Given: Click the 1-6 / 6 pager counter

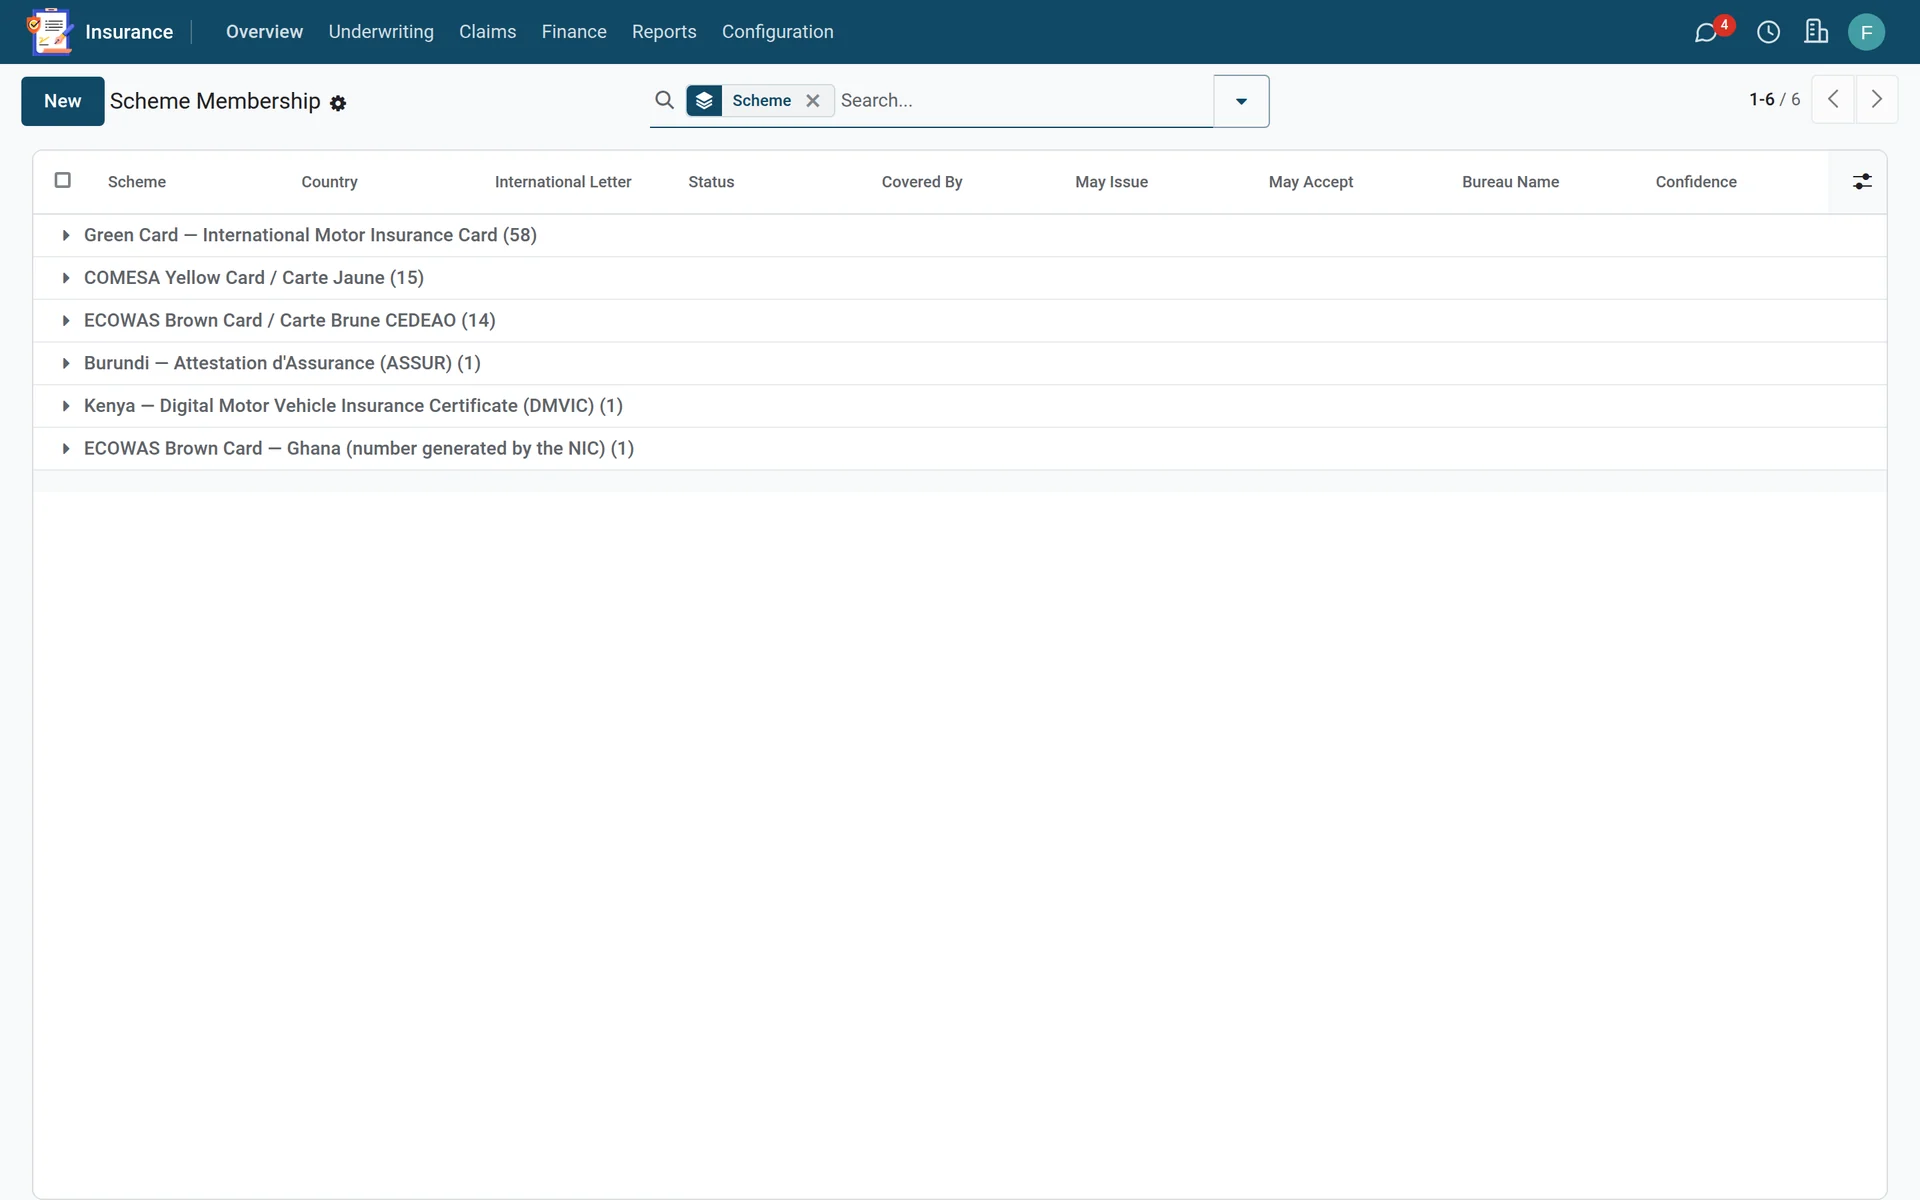Looking at the screenshot, I should click(x=1774, y=99).
